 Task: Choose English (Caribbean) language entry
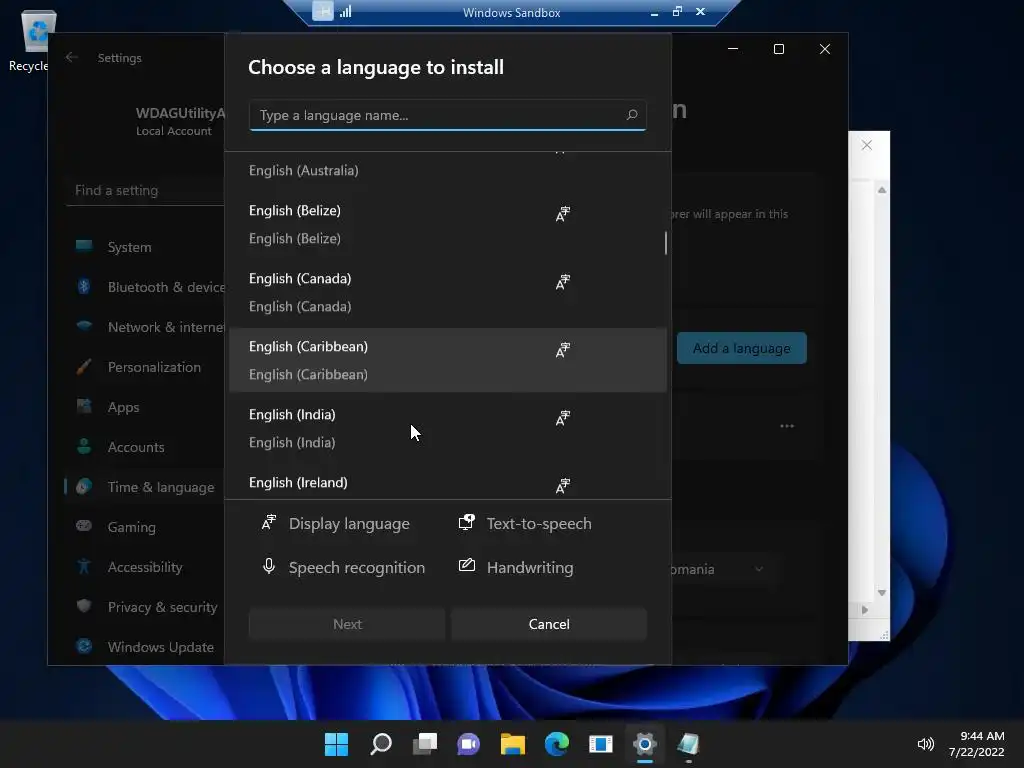[x=447, y=360]
